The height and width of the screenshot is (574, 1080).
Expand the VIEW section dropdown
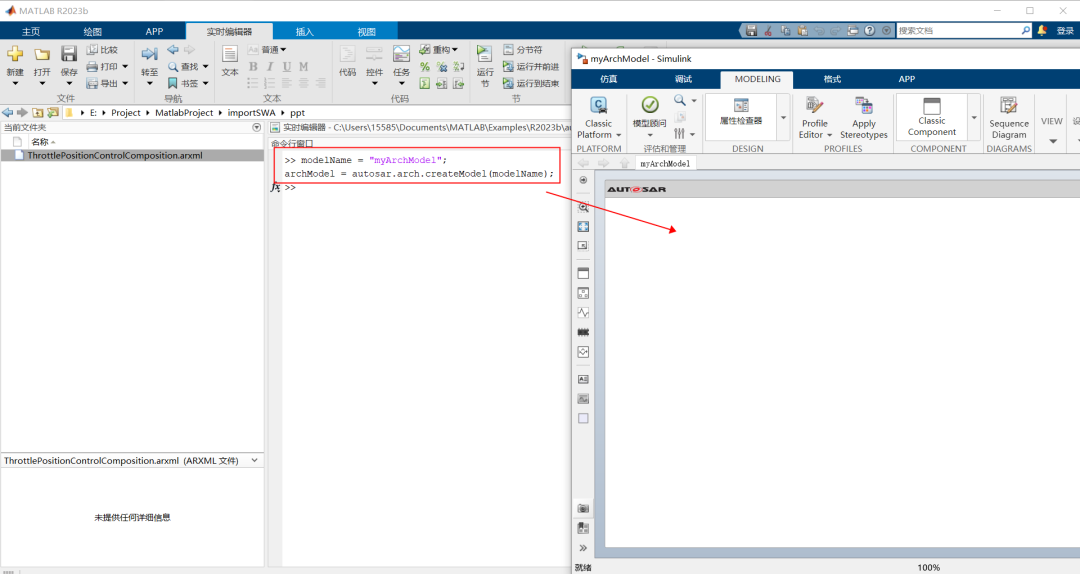(x=1052, y=141)
